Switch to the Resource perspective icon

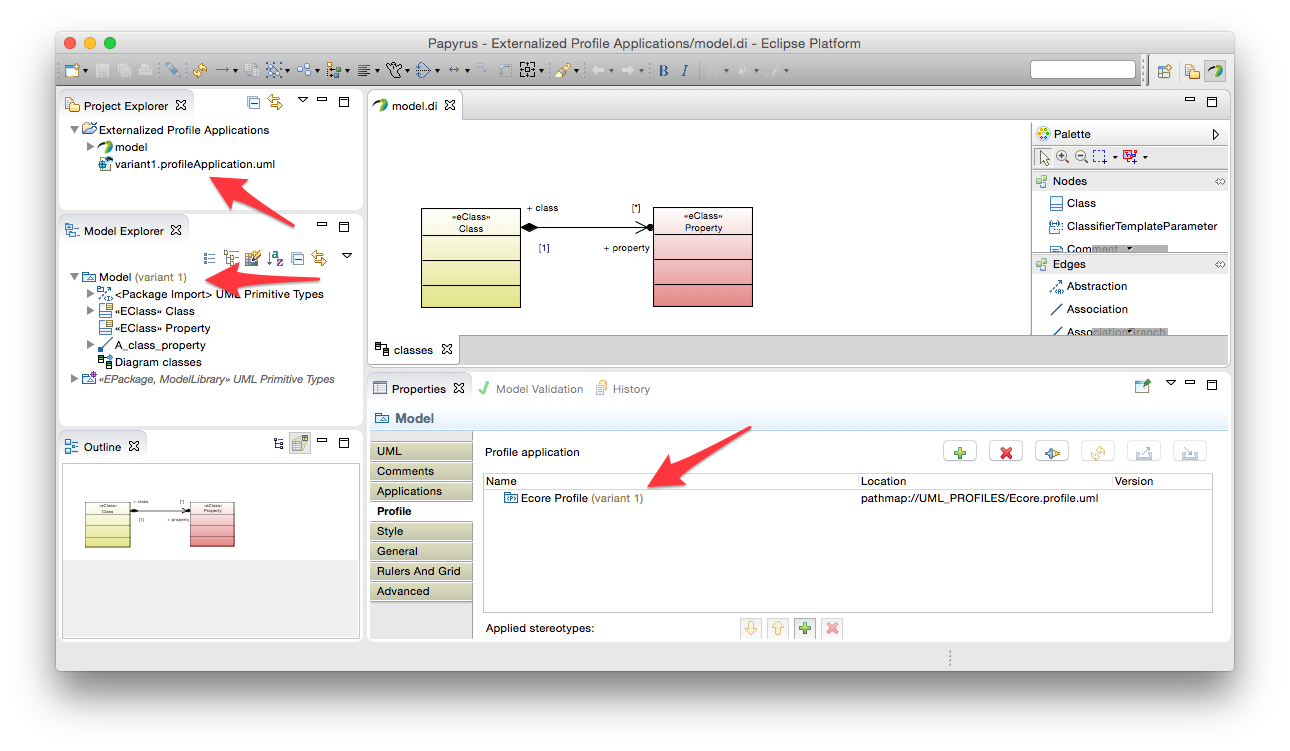coord(1192,71)
